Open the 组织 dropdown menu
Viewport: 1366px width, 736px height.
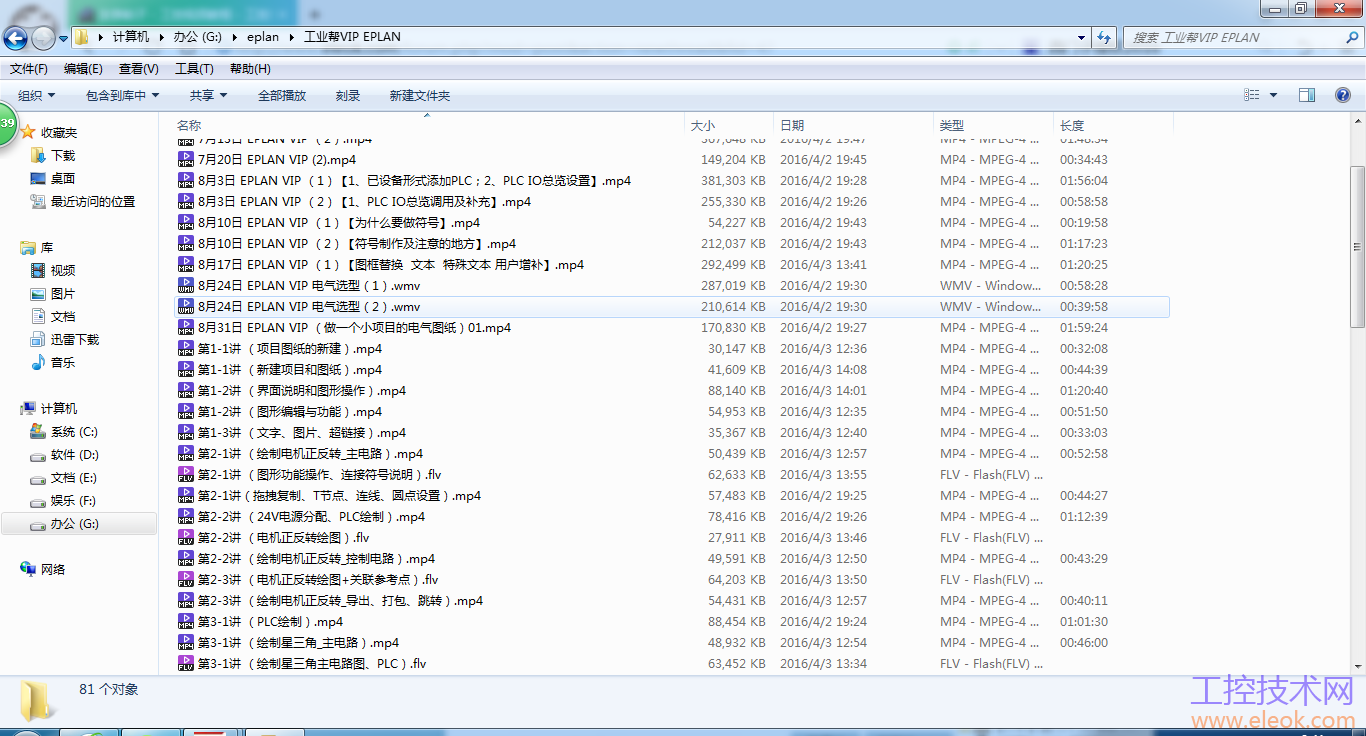[36, 95]
